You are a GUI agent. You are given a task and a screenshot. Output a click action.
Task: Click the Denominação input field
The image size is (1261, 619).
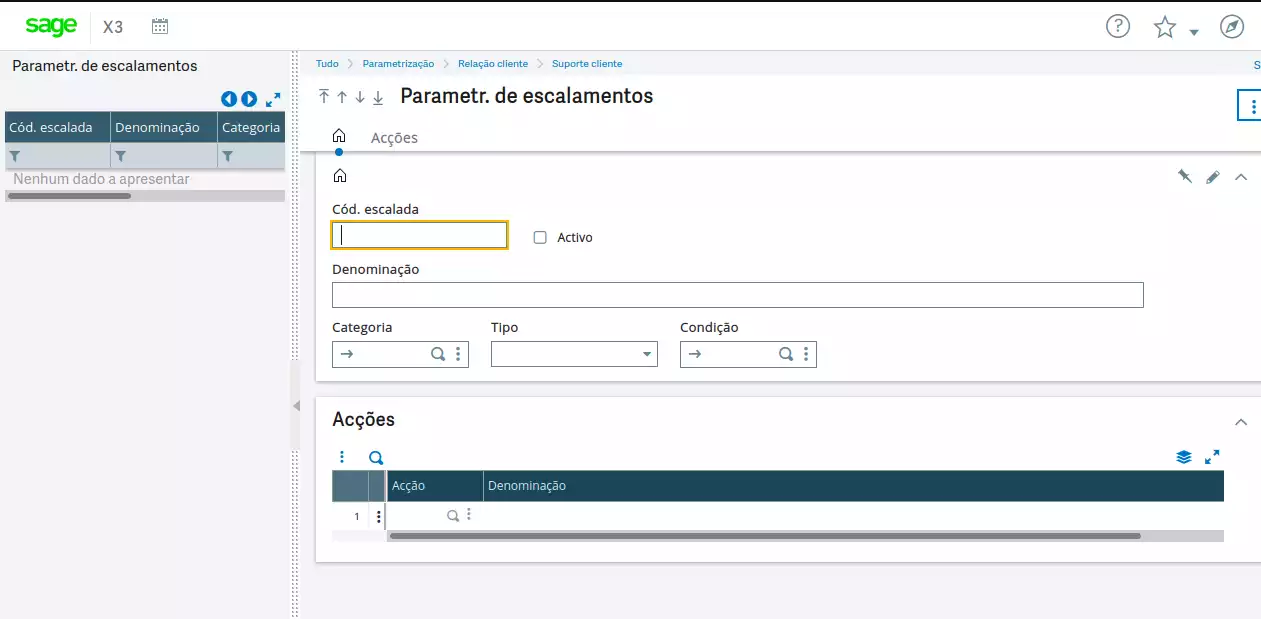click(x=737, y=295)
